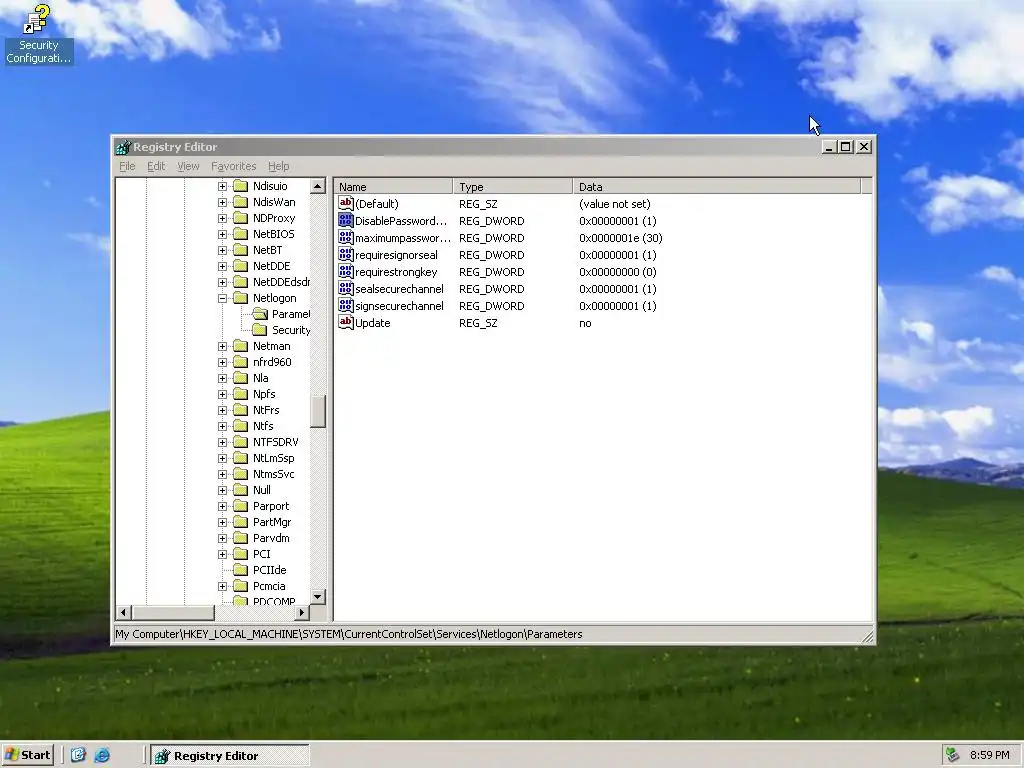
Task: Expand the Ndisuio tree node
Action: (x=222, y=186)
